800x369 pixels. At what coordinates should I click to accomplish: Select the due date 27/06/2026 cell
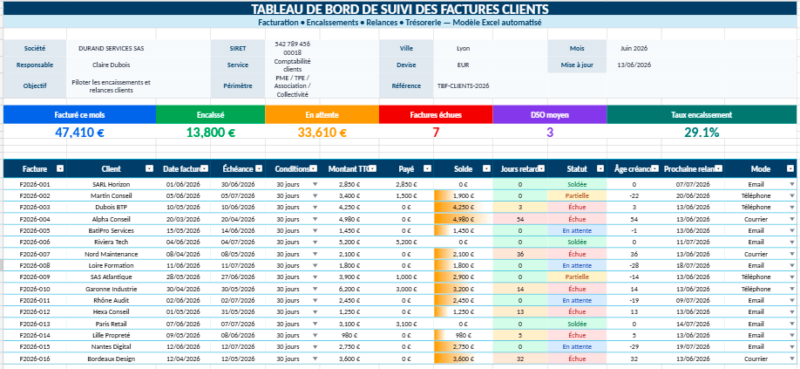coord(238,277)
